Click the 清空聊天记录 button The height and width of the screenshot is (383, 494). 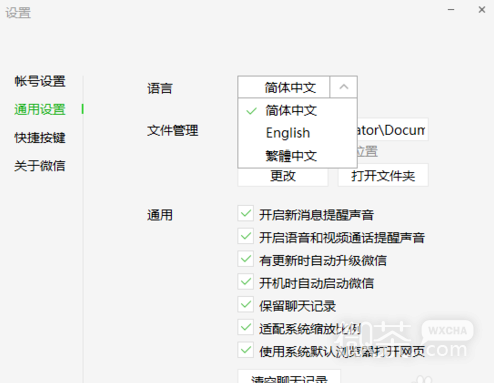tap(289, 377)
